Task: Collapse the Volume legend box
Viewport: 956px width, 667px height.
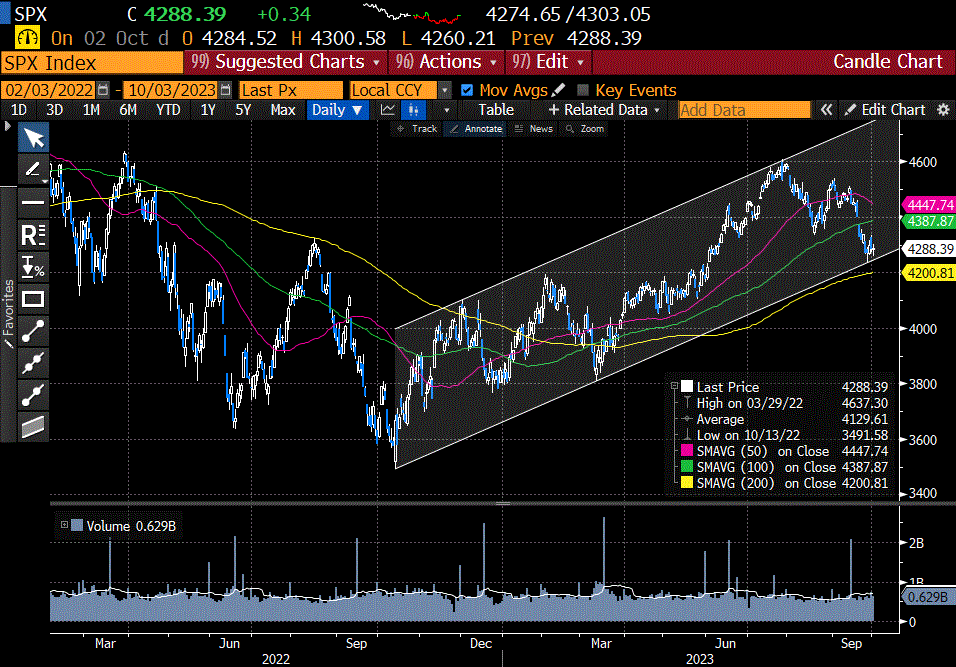Action: pyautogui.click(x=64, y=525)
